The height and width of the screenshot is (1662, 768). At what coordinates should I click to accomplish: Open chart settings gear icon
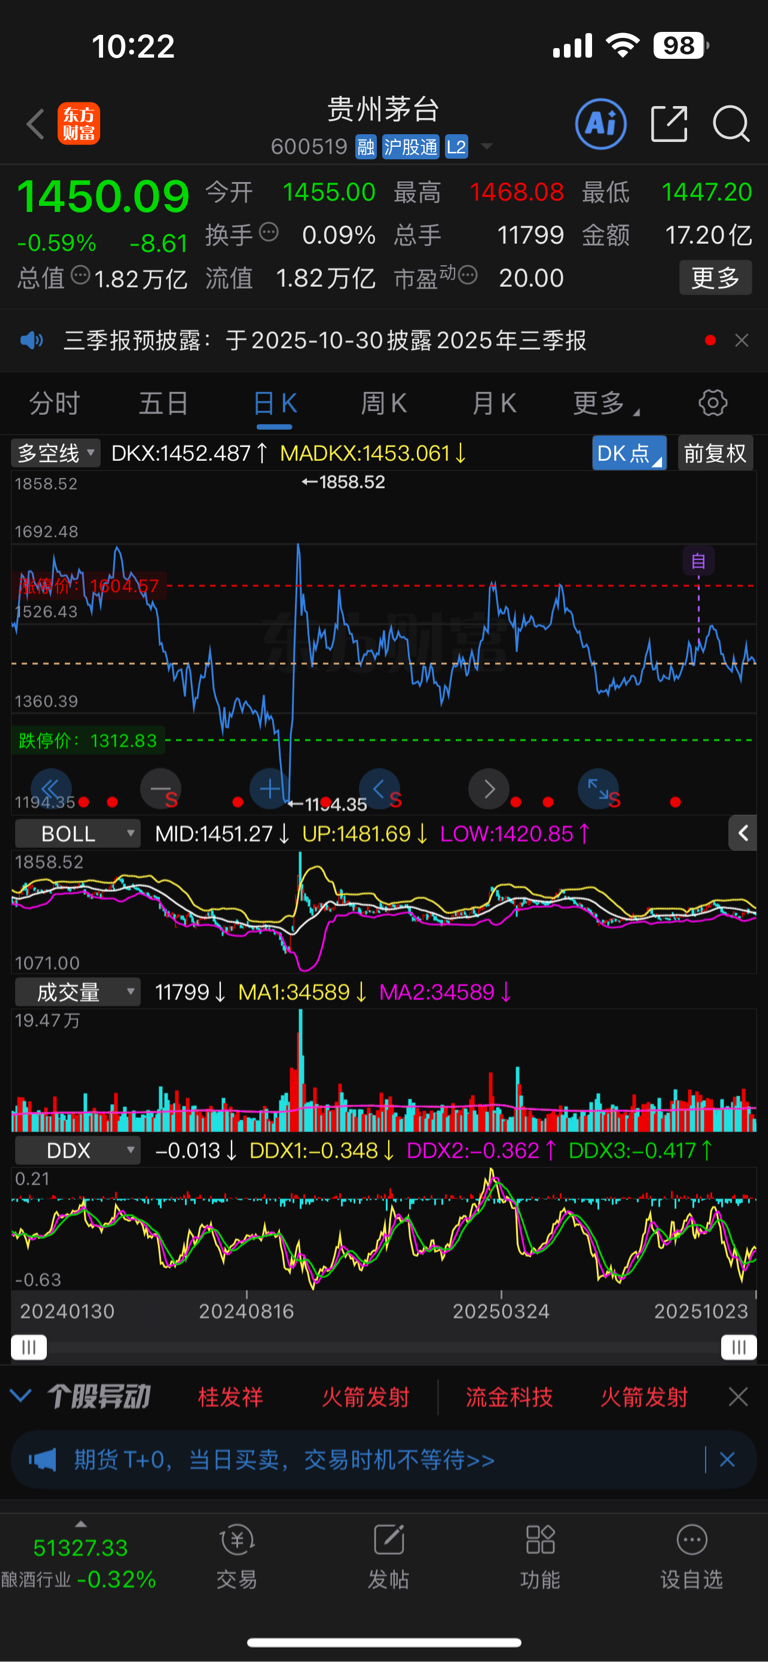(x=713, y=403)
